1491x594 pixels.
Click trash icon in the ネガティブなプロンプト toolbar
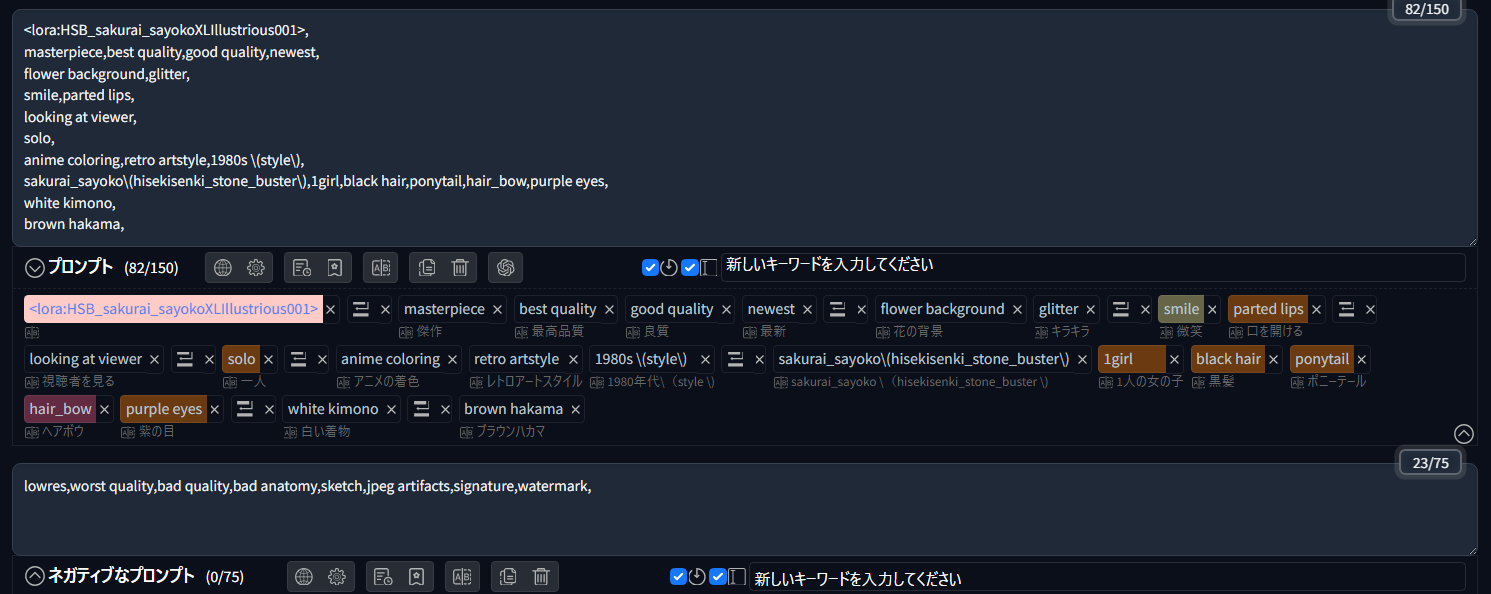tap(541, 576)
